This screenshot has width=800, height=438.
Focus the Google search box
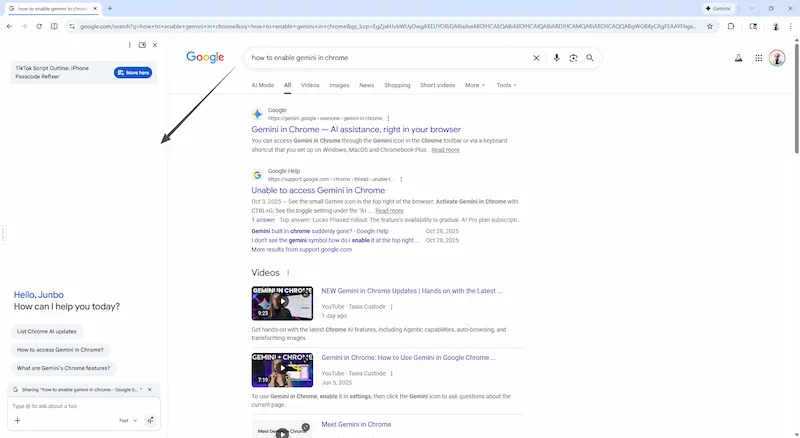(x=388, y=58)
